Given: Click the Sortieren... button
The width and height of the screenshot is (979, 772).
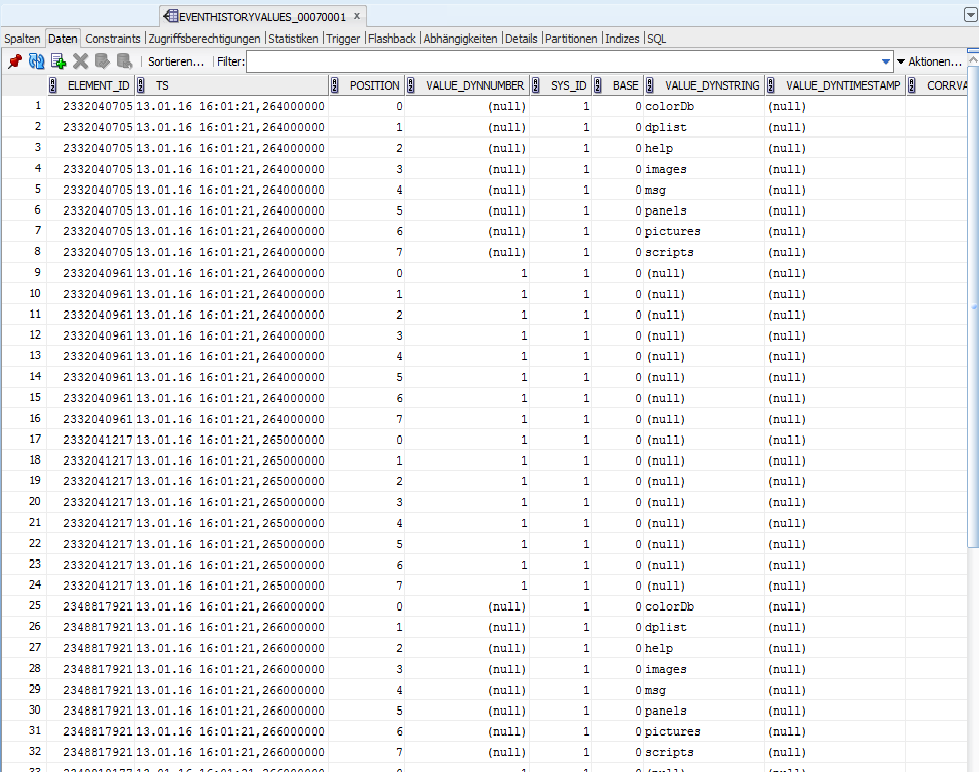Looking at the screenshot, I should click(x=176, y=62).
